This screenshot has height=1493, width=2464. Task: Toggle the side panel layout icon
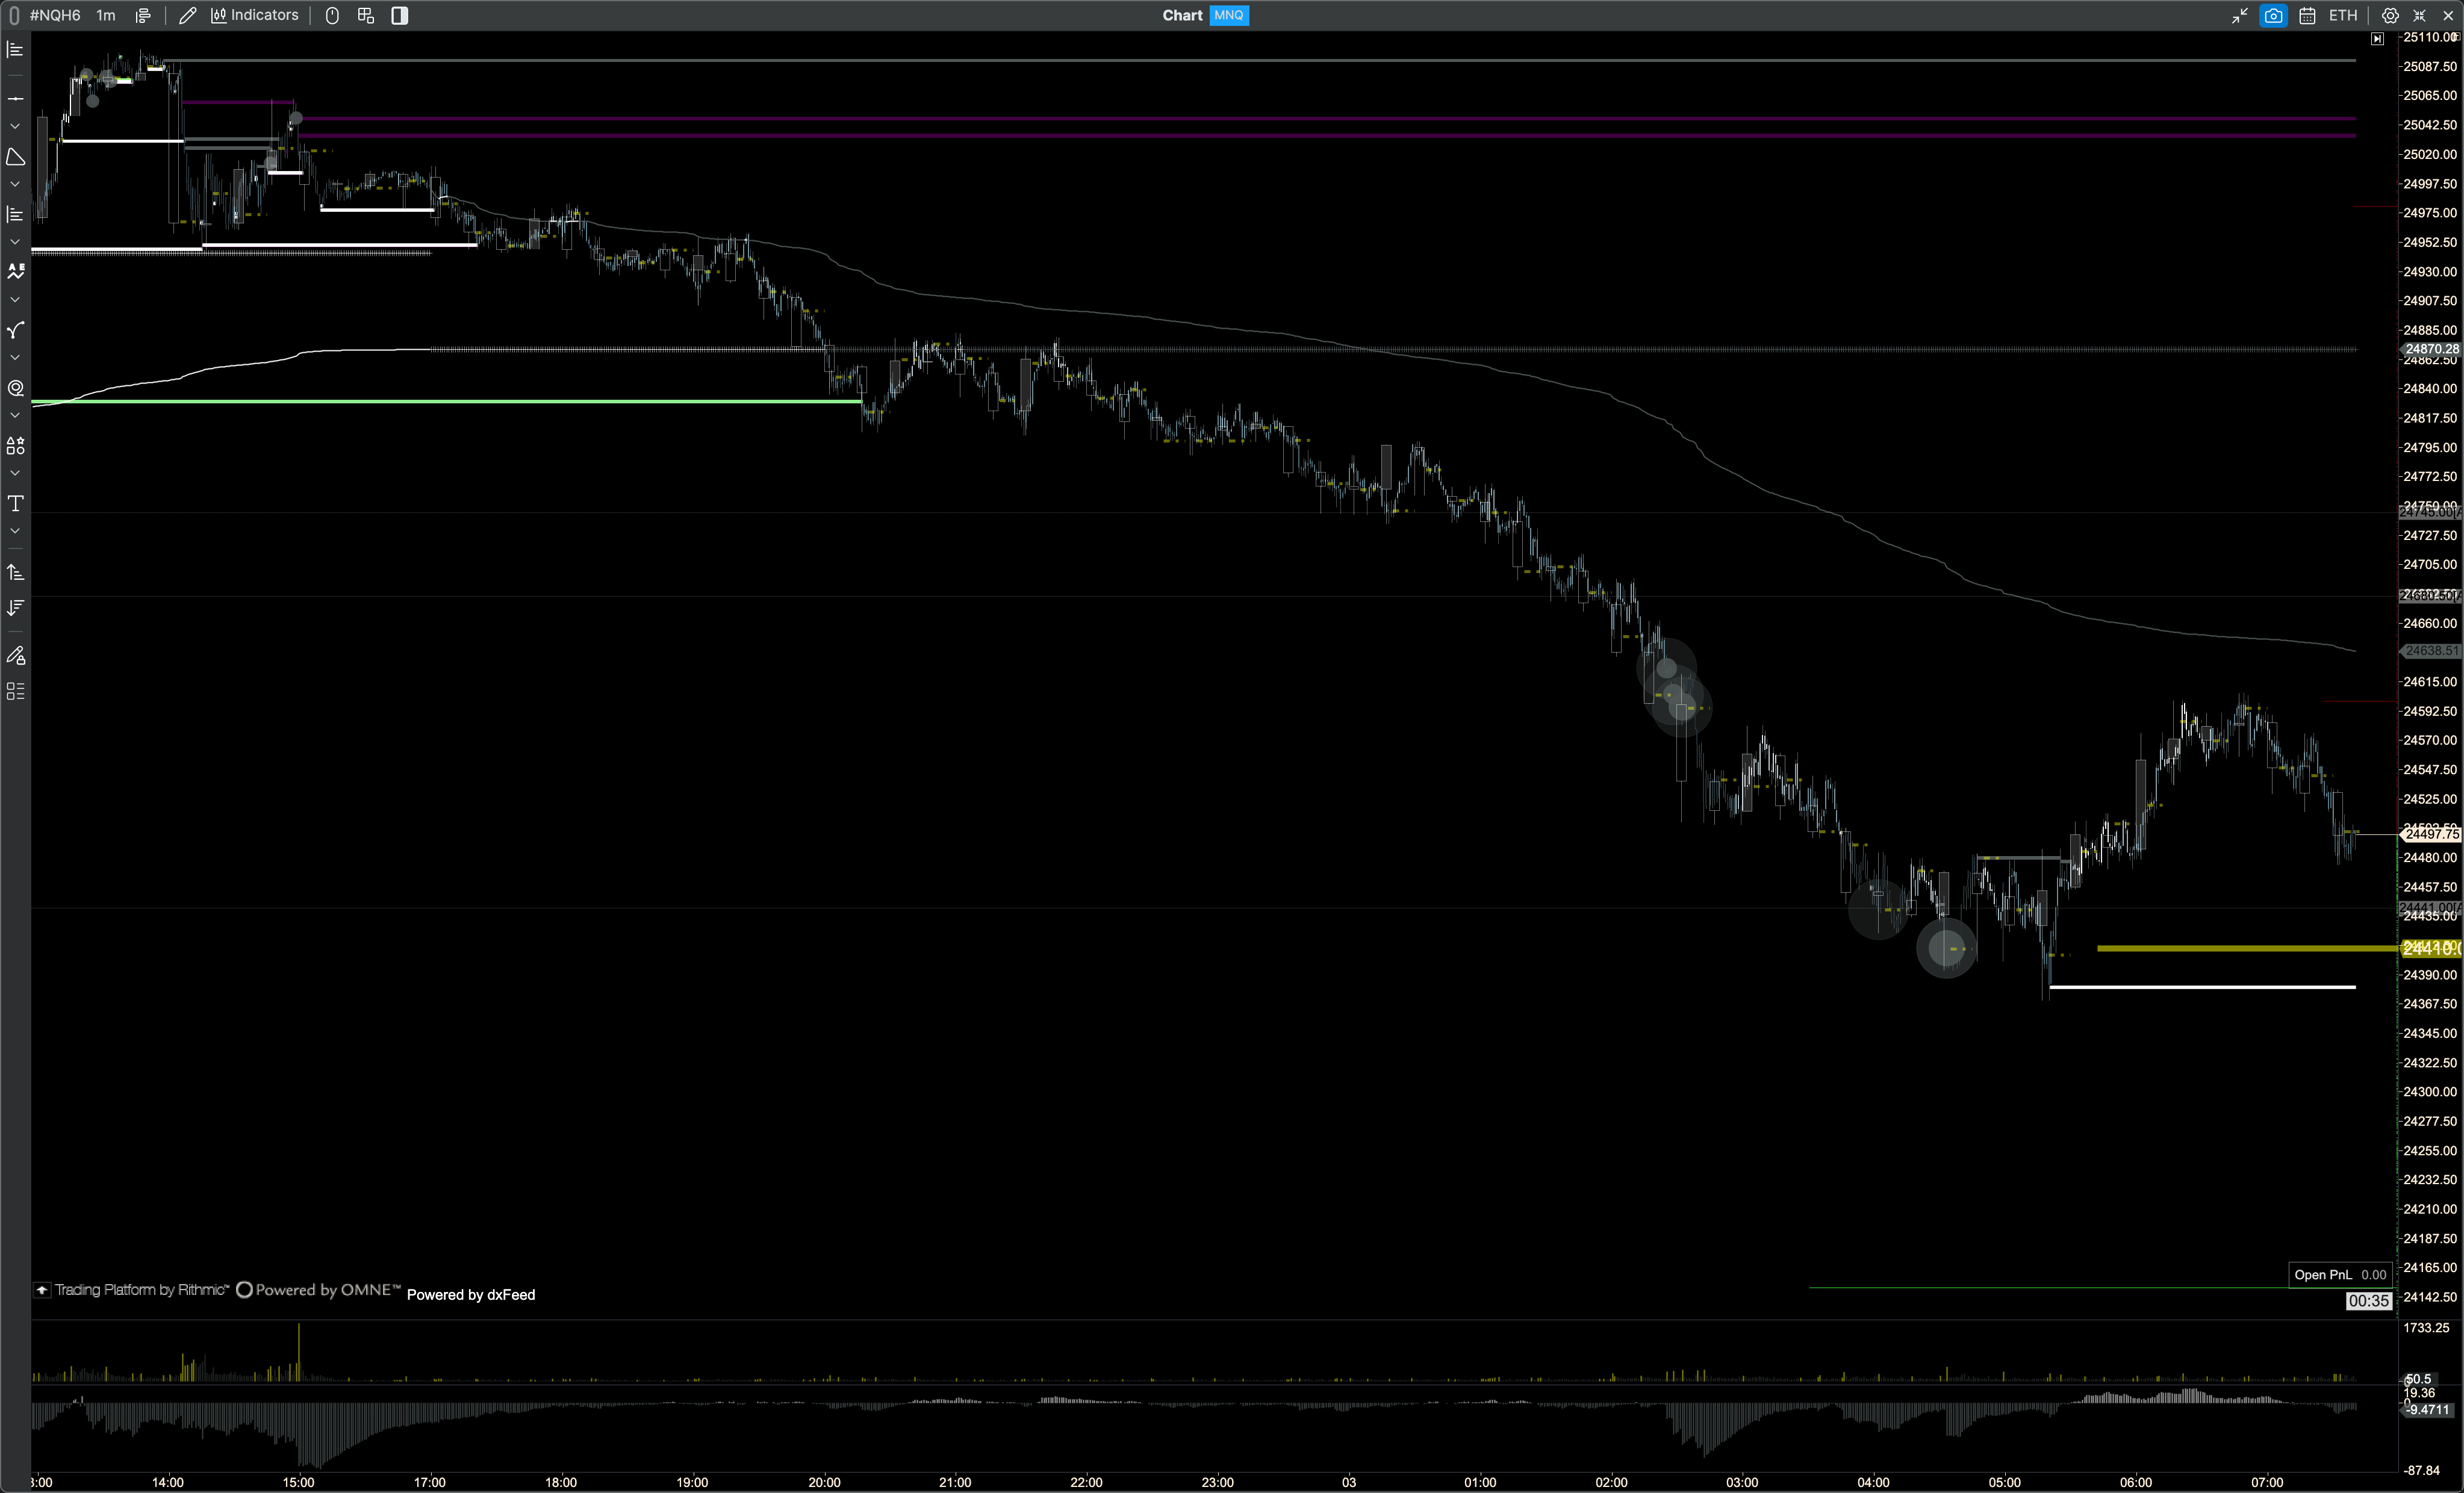click(x=399, y=15)
